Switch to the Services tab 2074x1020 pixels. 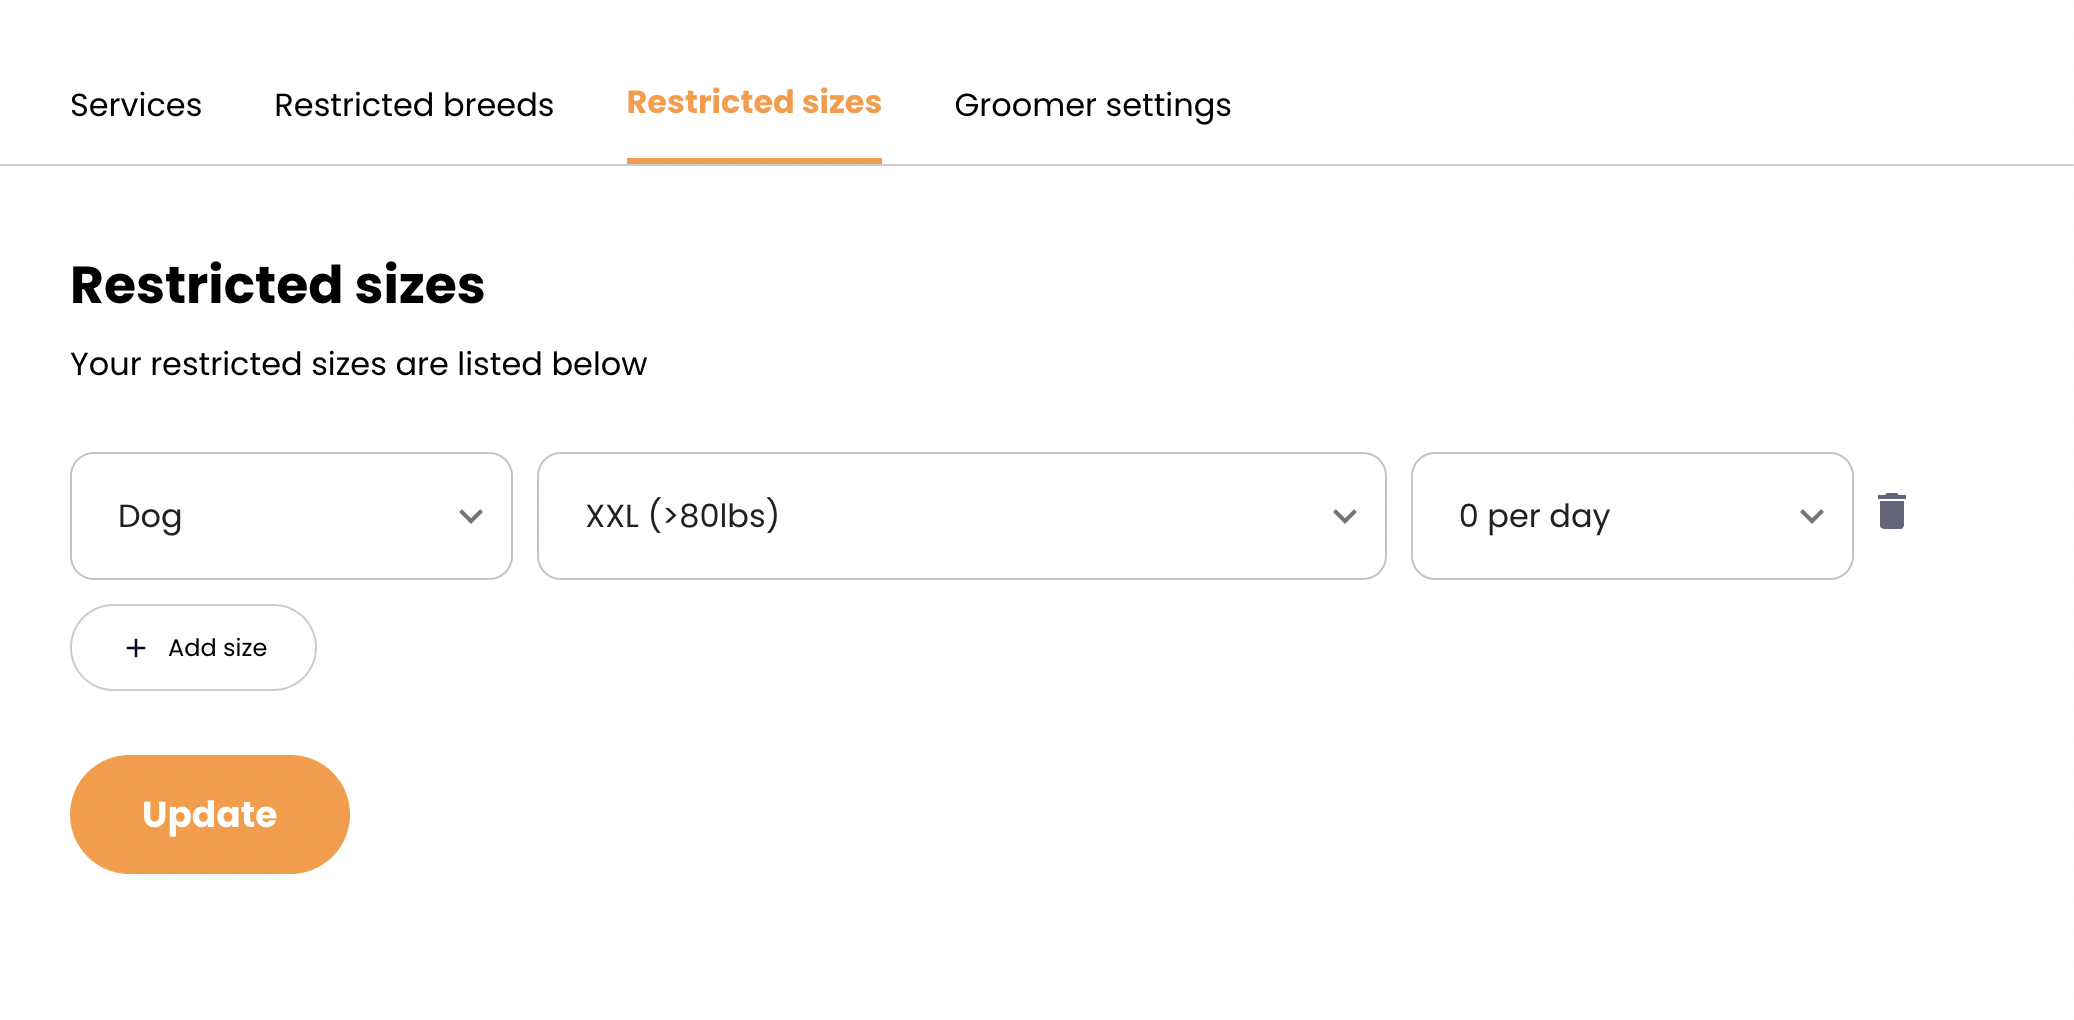[136, 105]
